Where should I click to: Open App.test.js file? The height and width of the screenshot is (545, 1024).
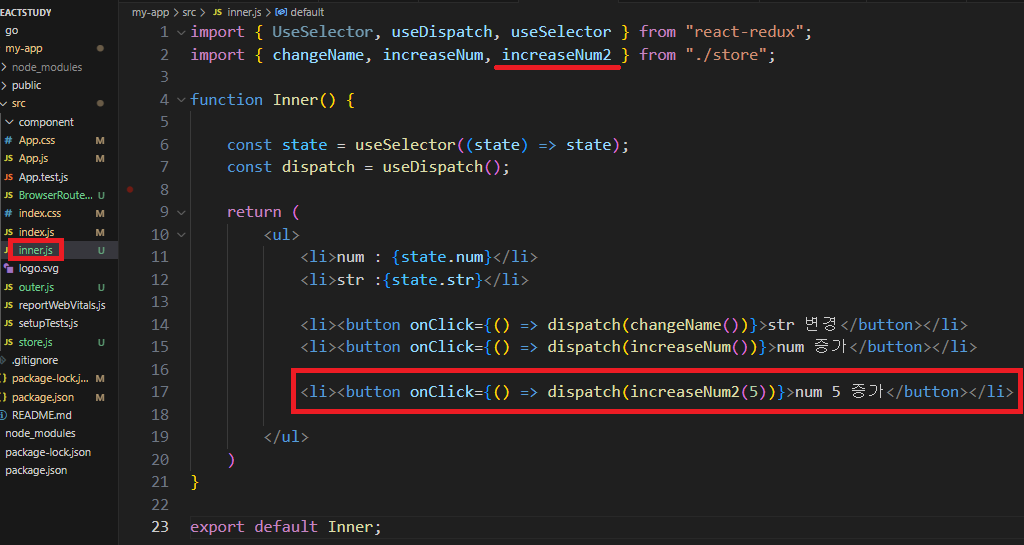point(43,177)
